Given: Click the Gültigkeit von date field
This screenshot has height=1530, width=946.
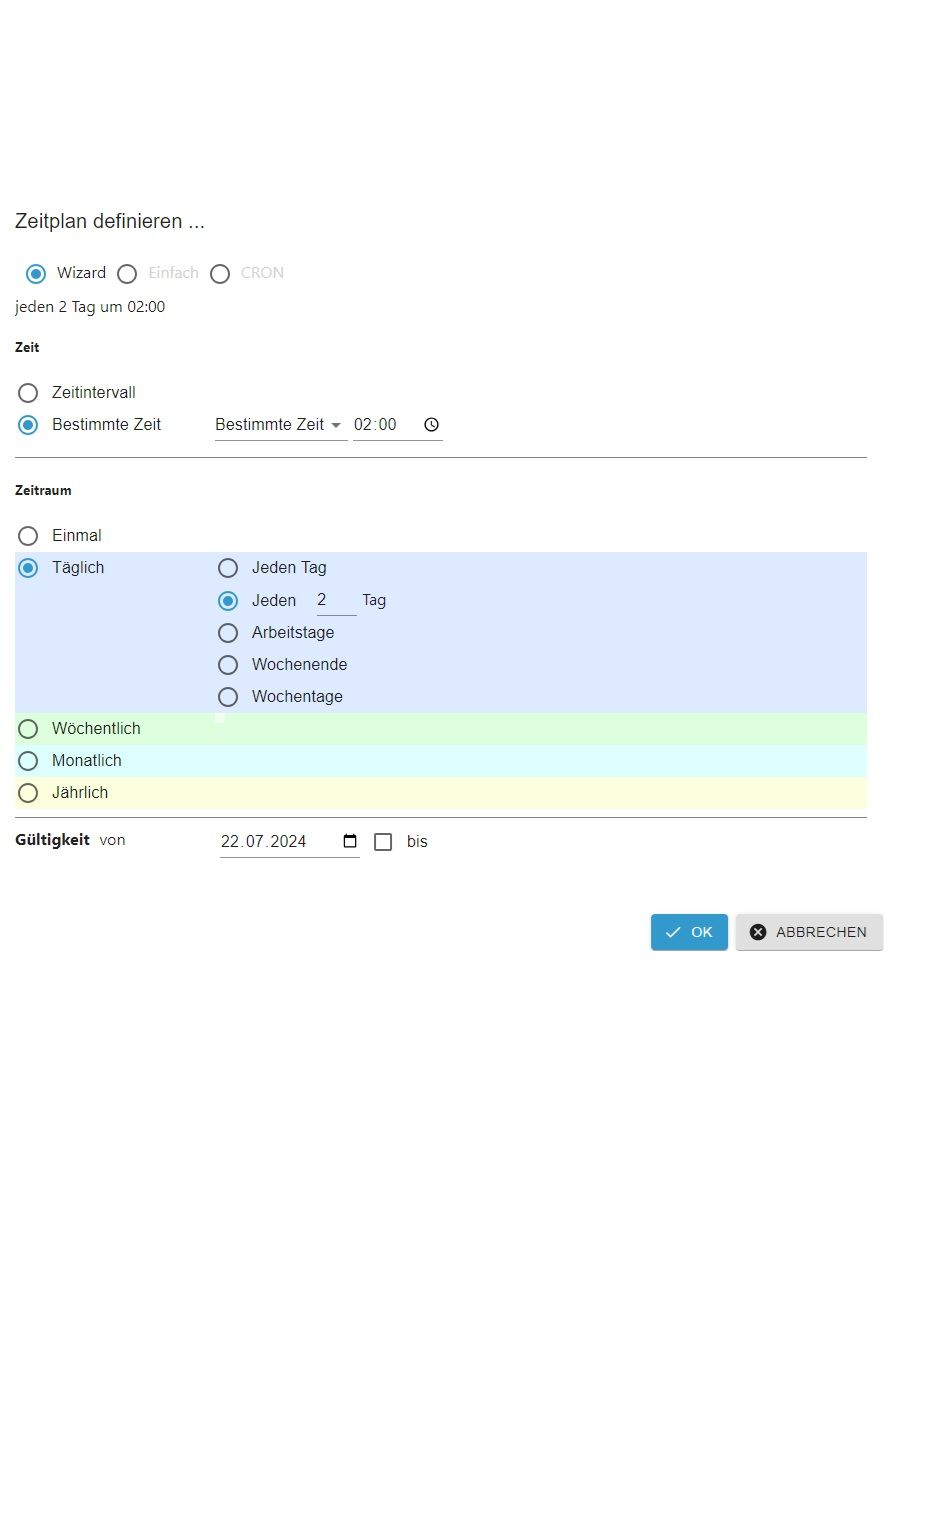Looking at the screenshot, I should (289, 842).
